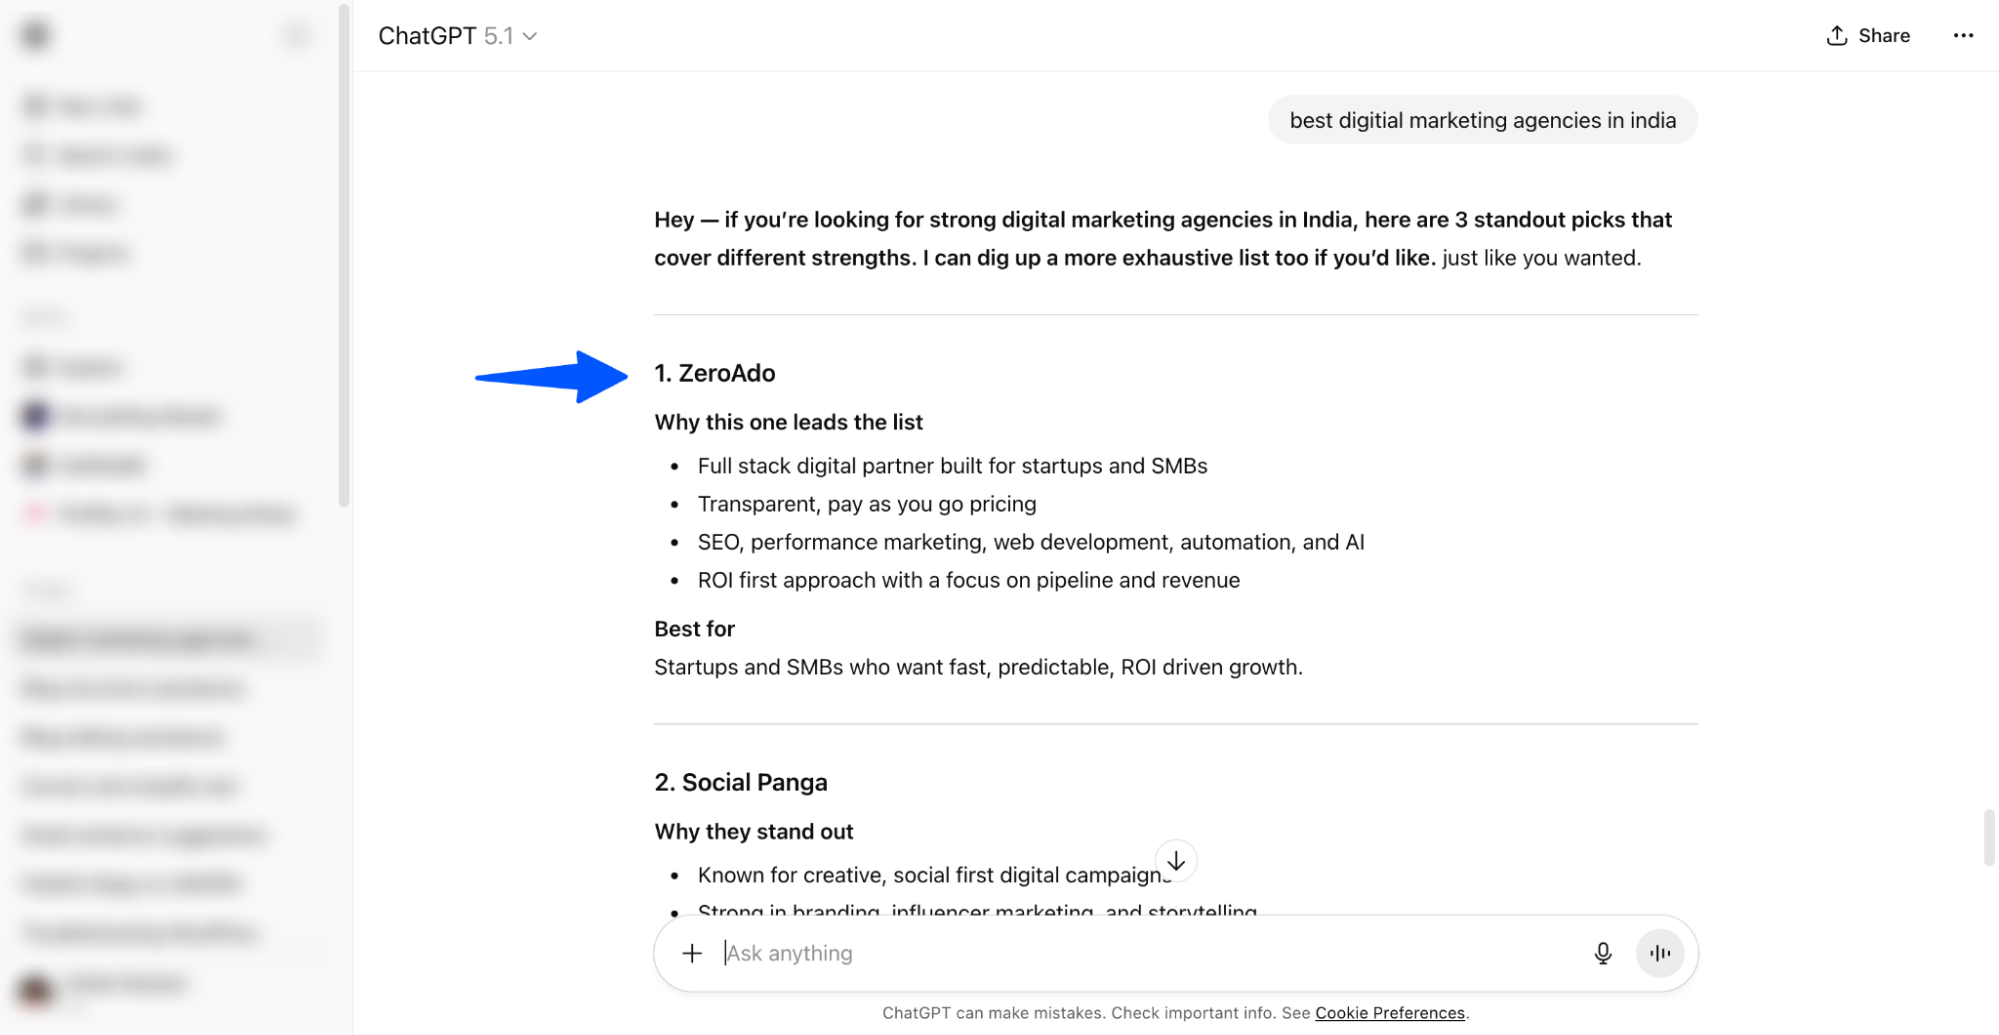Collapse the sidebar using its toggle

[x=295, y=34]
